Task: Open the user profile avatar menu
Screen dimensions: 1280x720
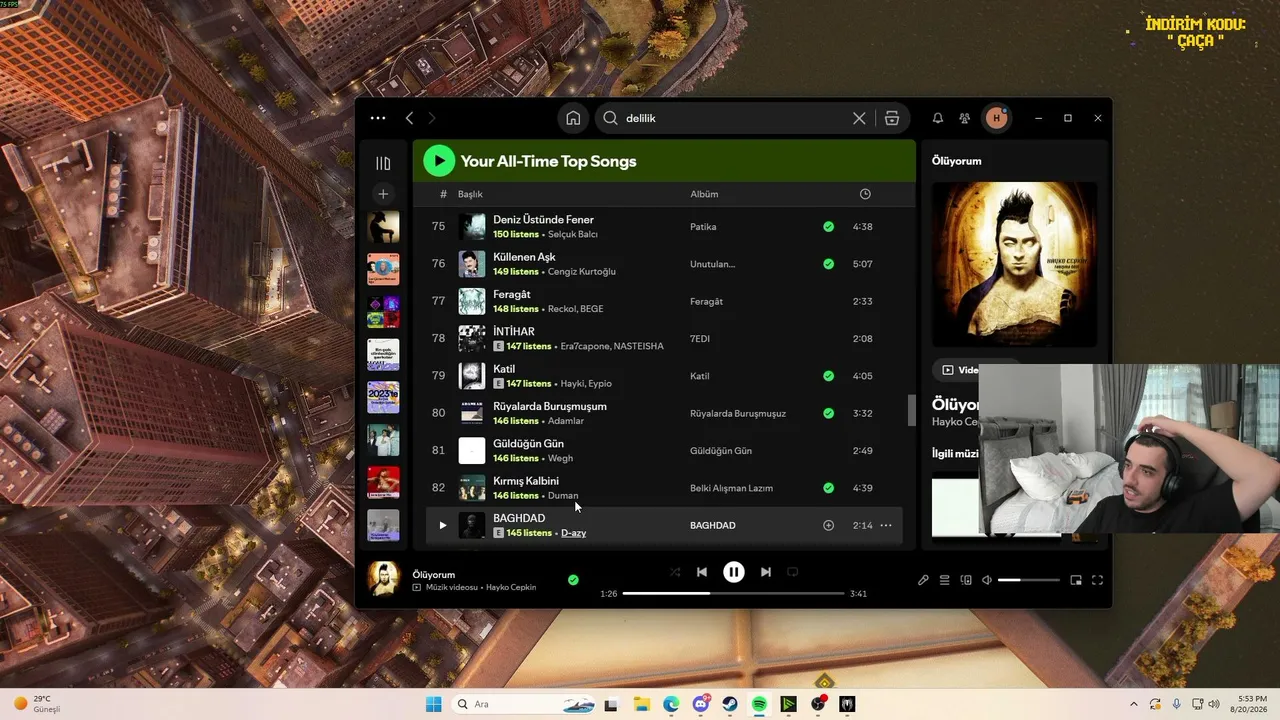Action: click(x=996, y=118)
